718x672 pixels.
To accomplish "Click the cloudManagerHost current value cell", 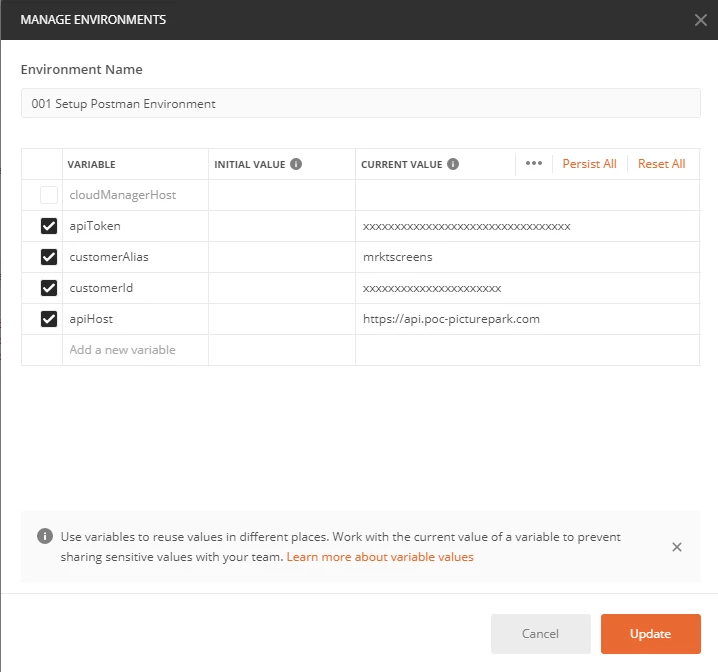I will [x=528, y=195].
